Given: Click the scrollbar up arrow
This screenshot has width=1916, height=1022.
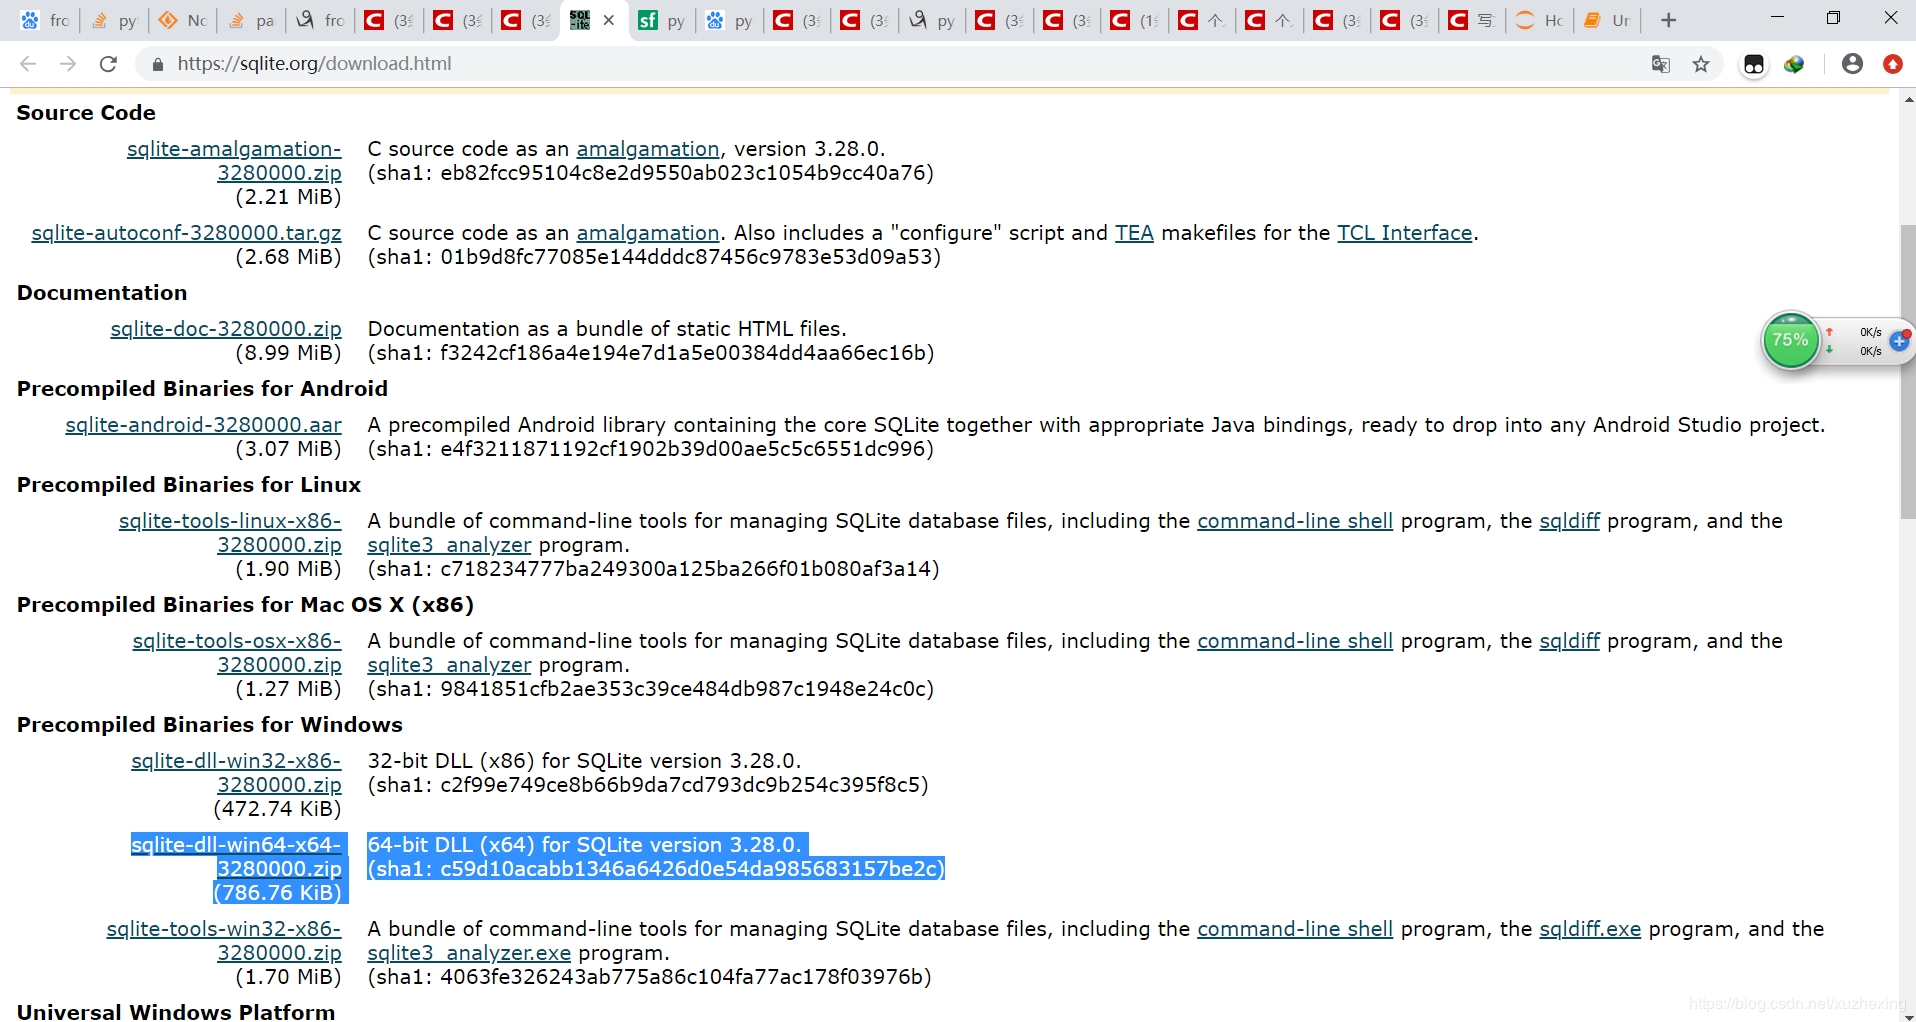Looking at the screenshot, I should pos(1908,100).
